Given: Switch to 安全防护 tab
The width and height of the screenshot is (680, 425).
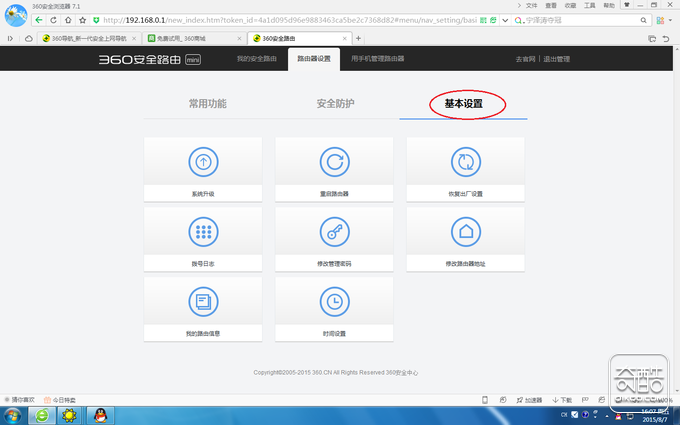Looking at the screenshot, I should tap(335, 104).
